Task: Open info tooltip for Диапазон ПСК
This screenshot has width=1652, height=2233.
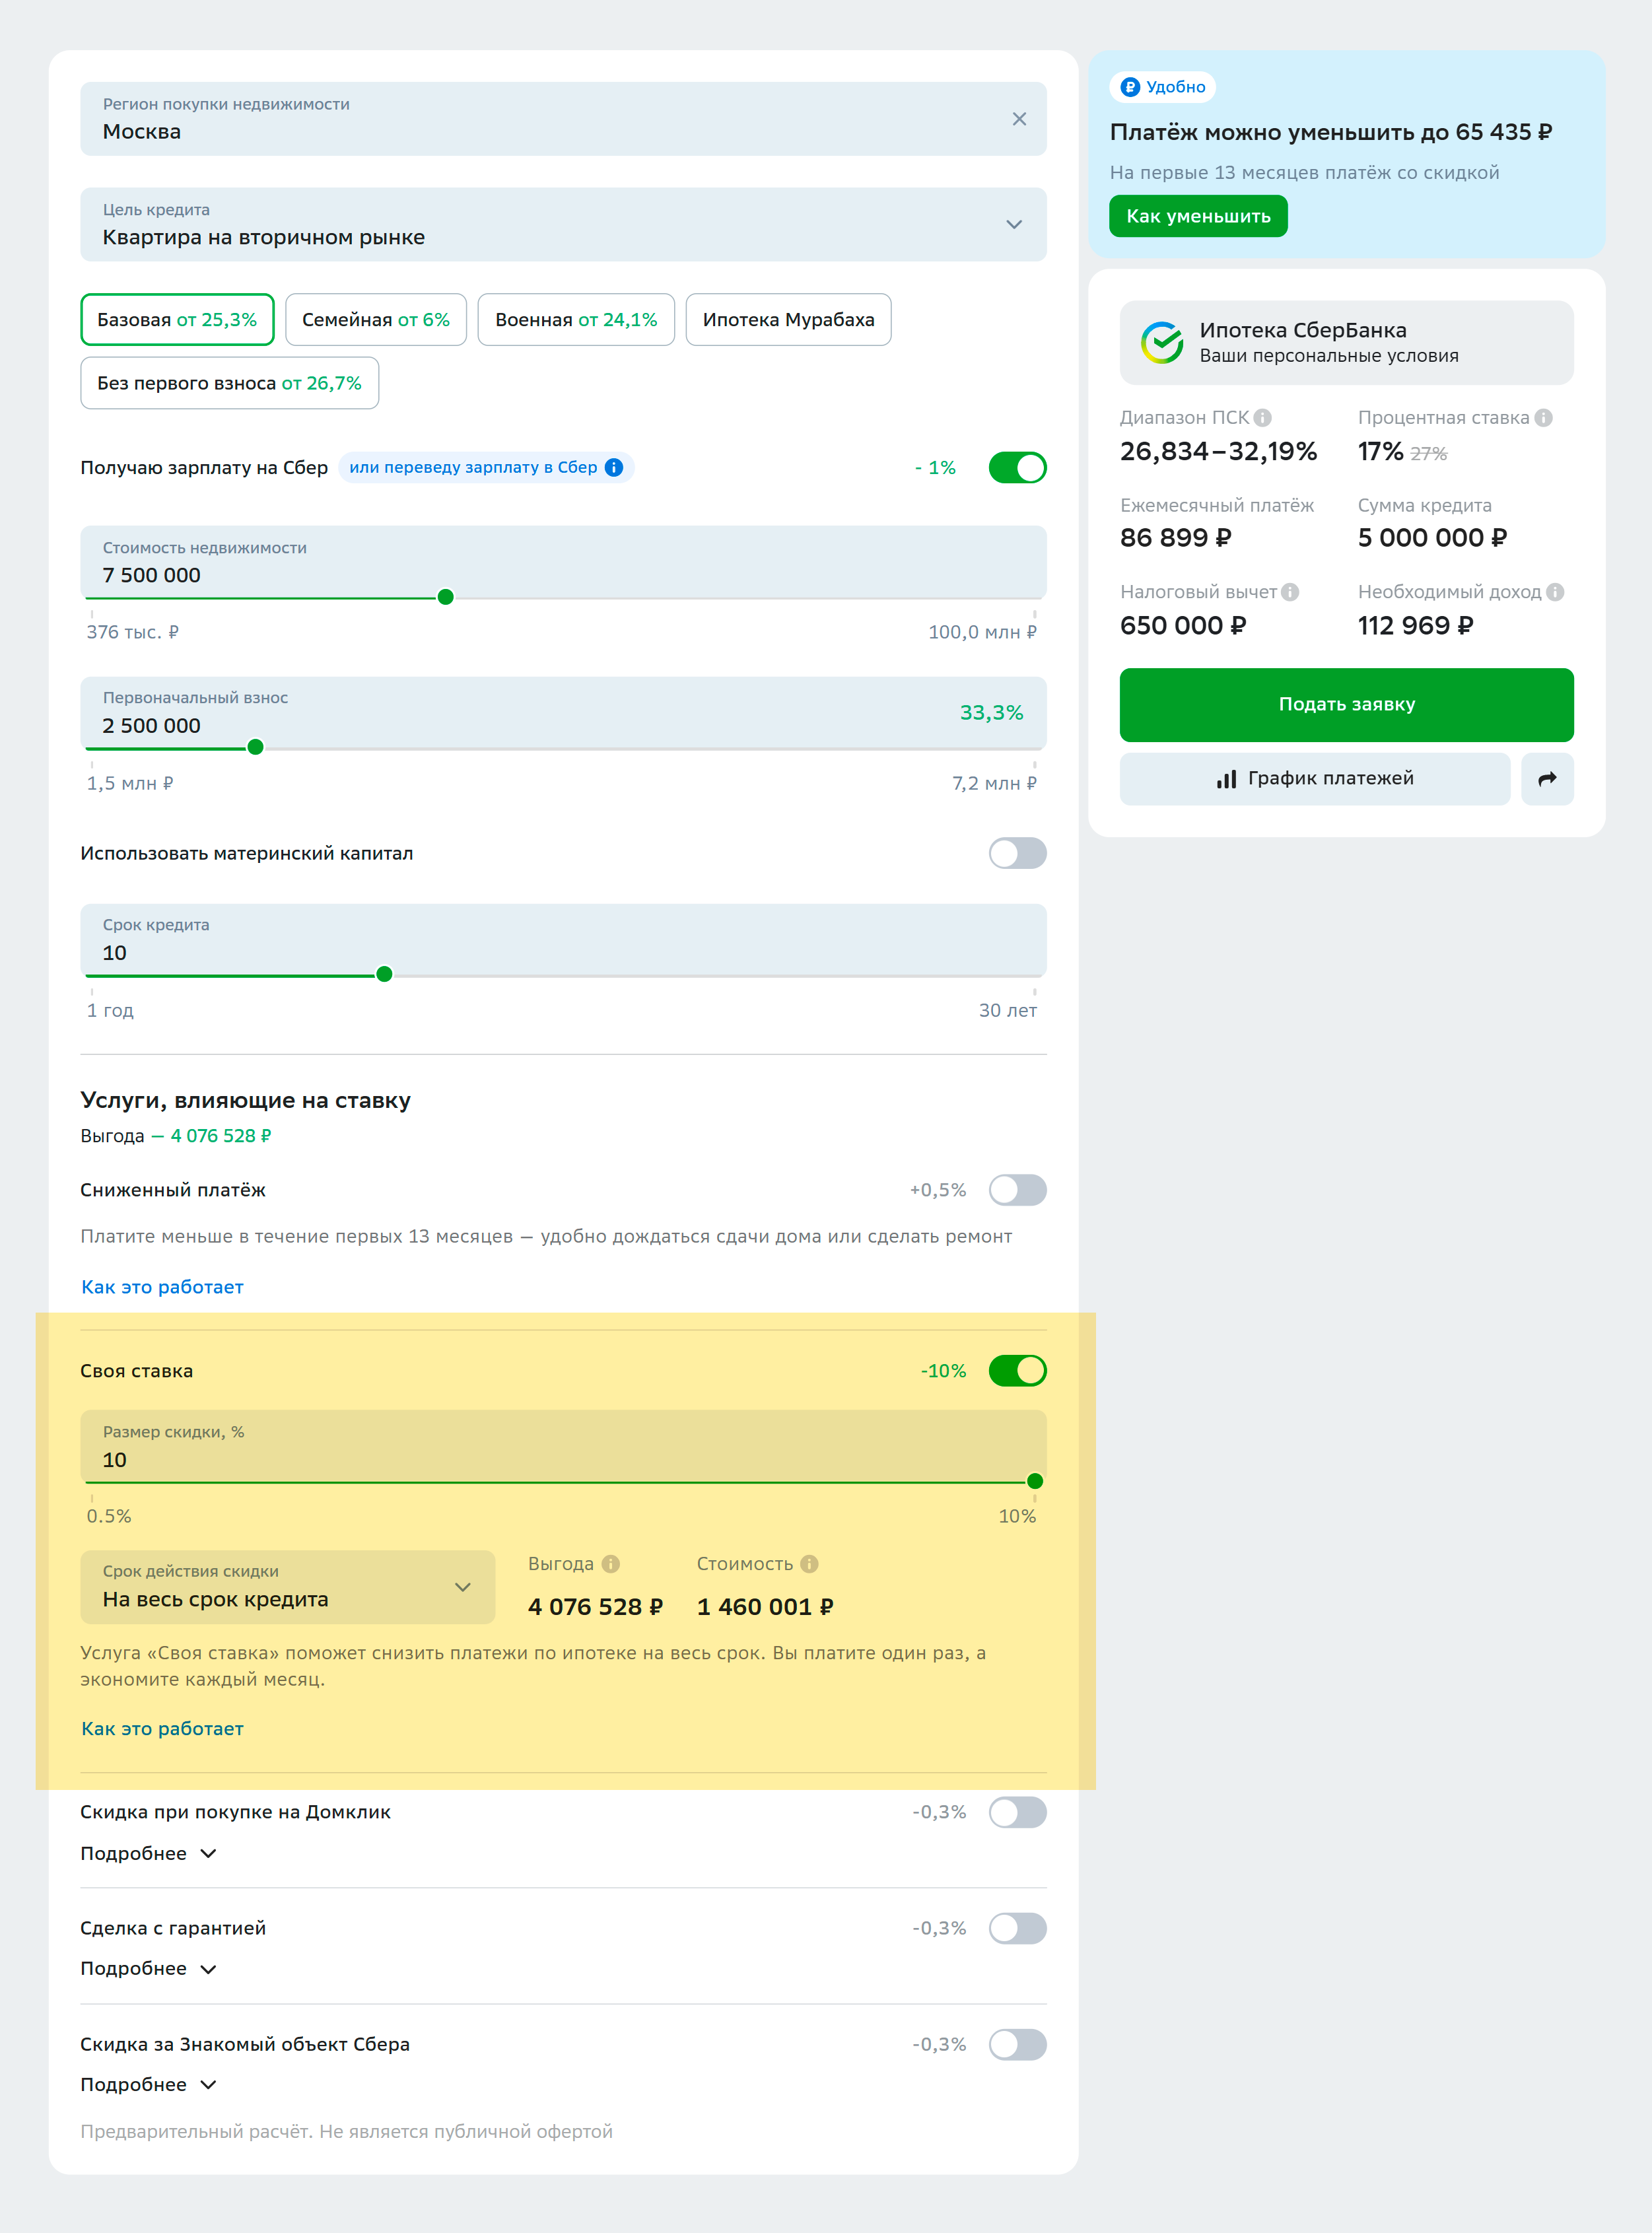Action: click(1262, 418)
